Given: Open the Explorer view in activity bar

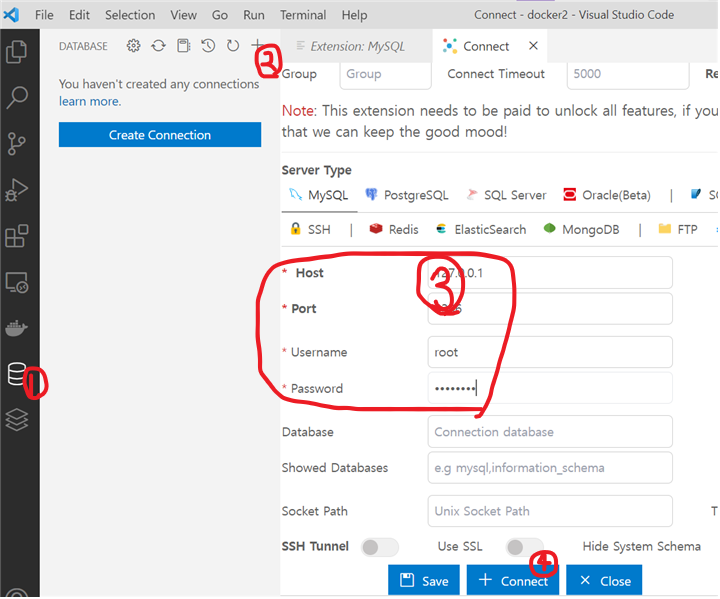Looking at the screenshot, I should (17, 51).
